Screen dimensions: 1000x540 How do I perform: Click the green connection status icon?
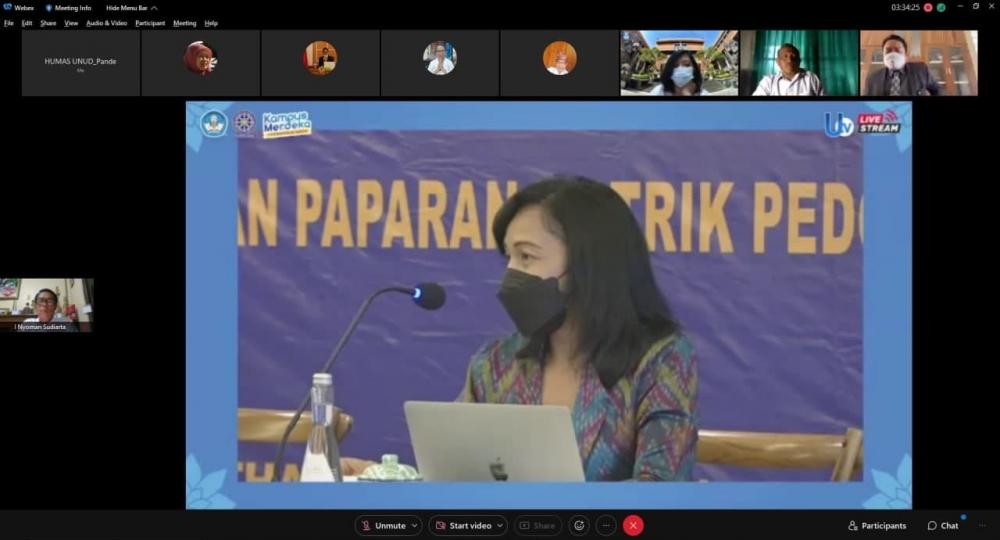(941, 8)
